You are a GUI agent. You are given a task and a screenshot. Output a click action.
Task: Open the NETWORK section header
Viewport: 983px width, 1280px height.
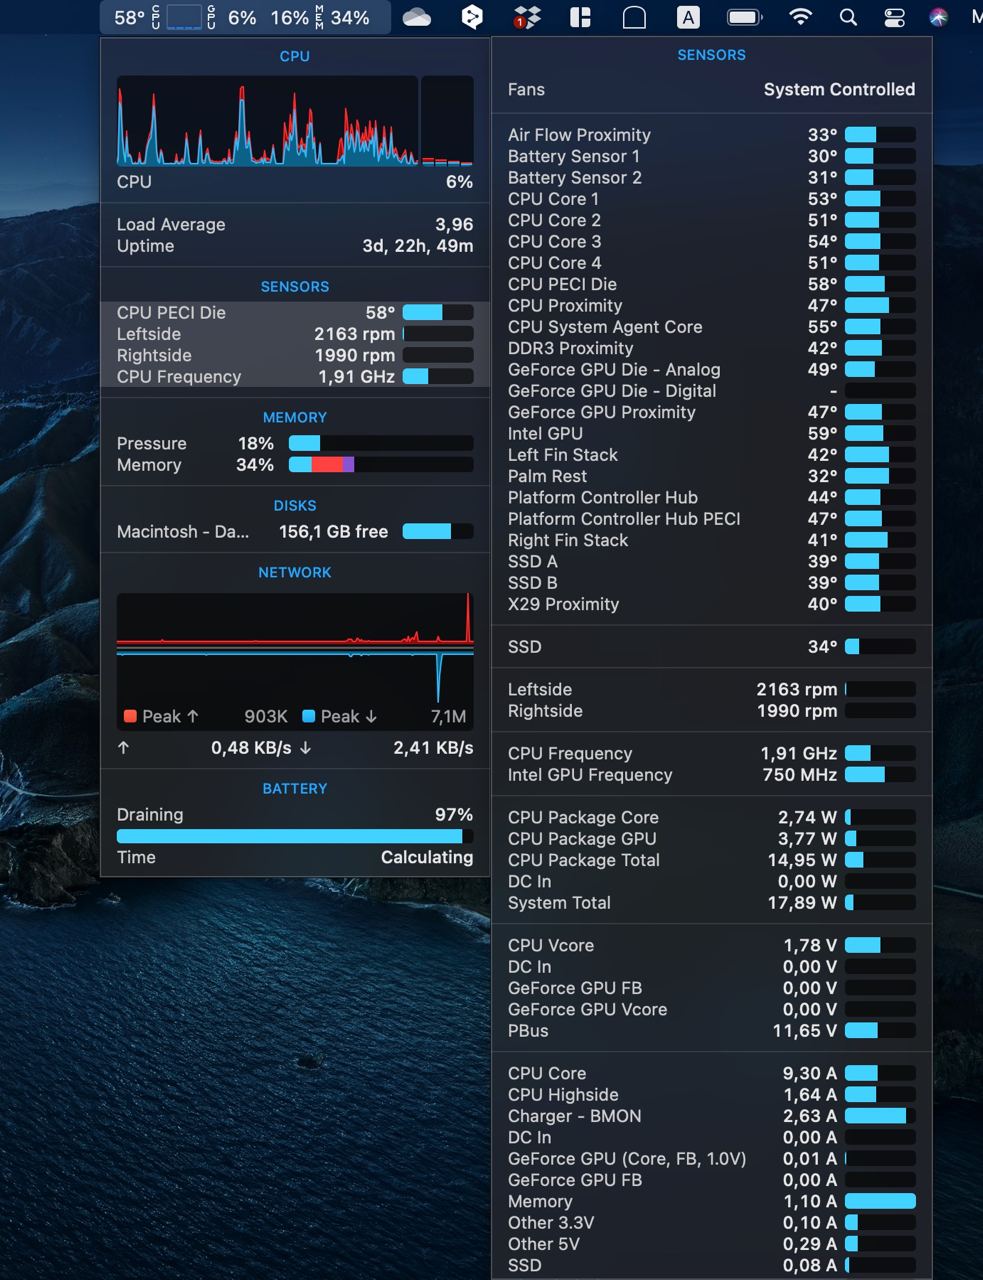pos(294,572)
